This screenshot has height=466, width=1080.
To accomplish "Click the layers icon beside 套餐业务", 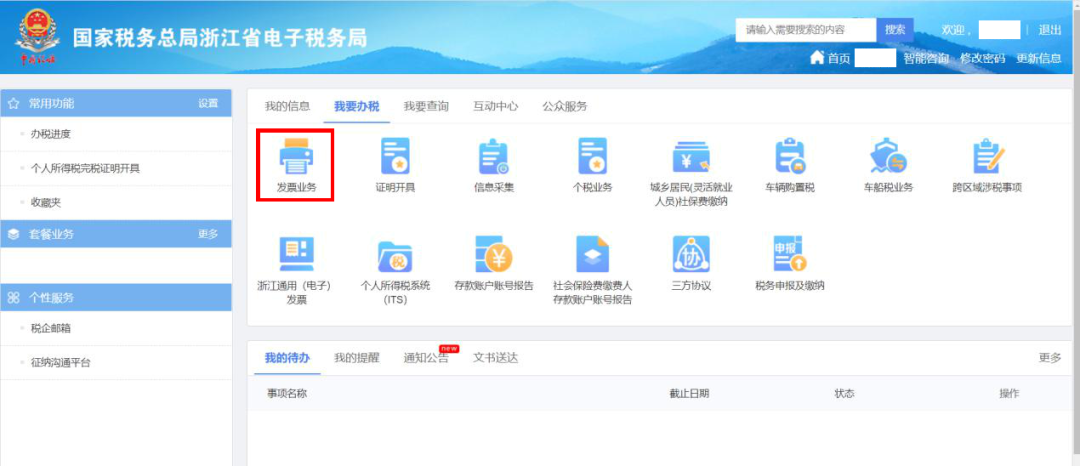I will point(13,234).
